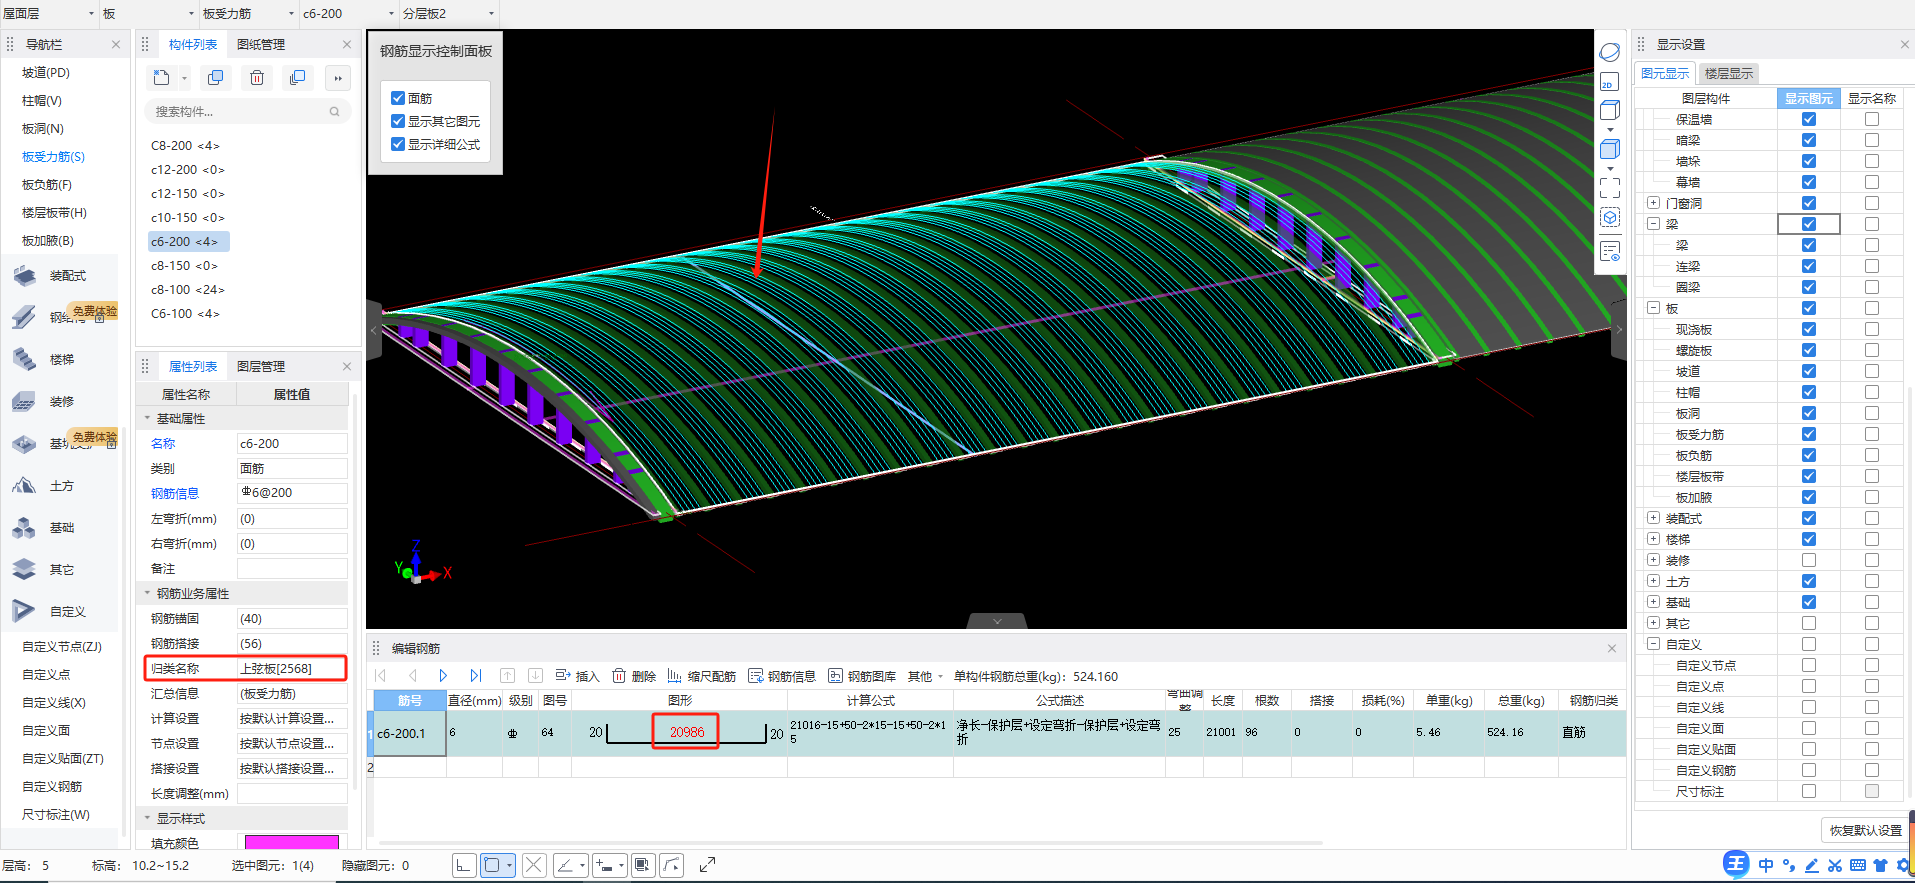This screenshot has height=883, width=1915.
Task: Select the 基础 category in sidebar
Action: click(x=60, y=528)
